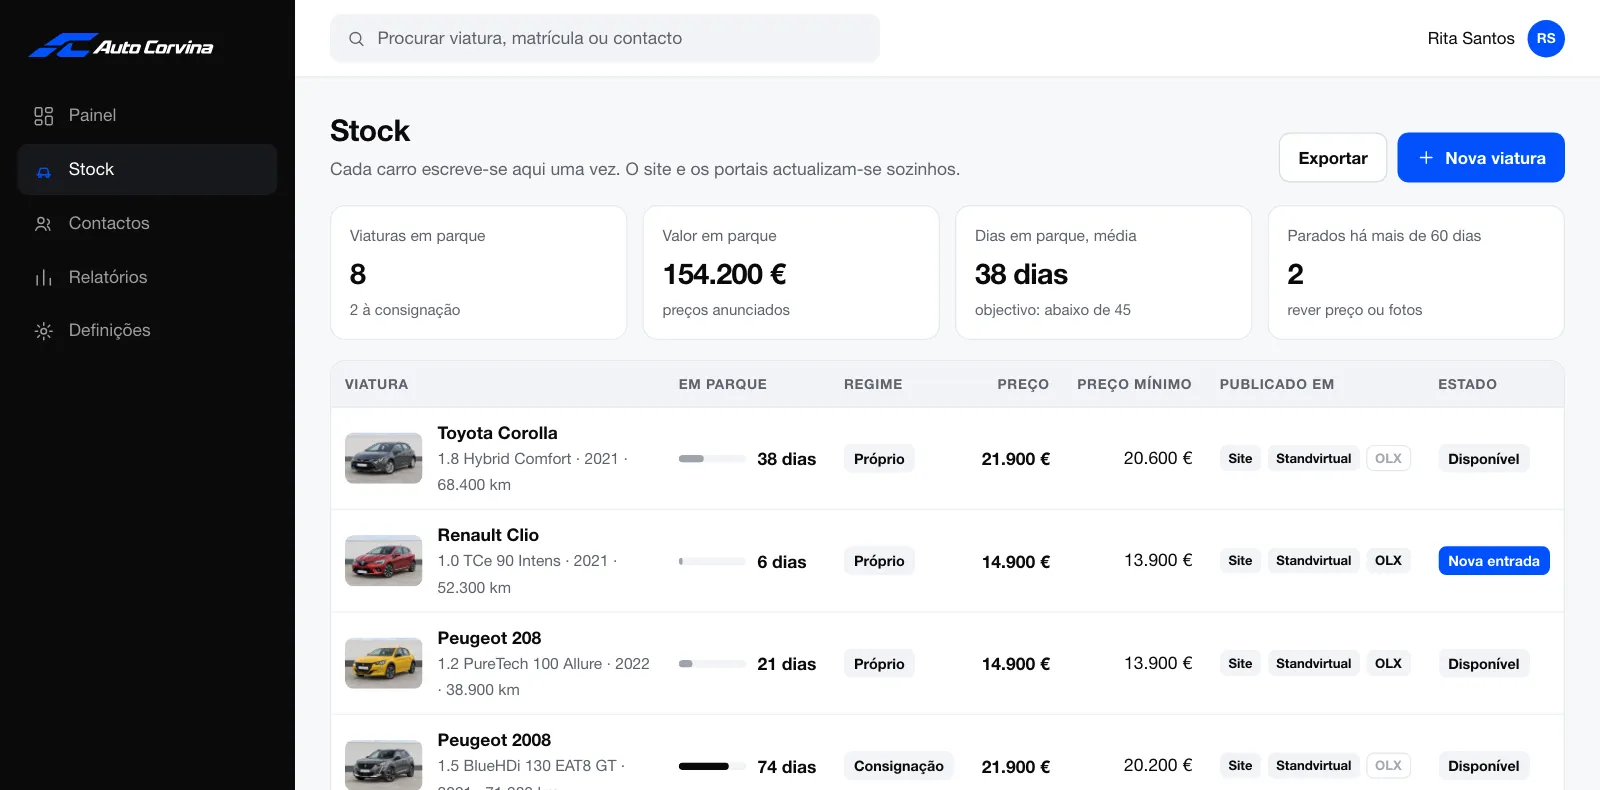
Task: Click the Exportar button
Action: click(1333, 158)
